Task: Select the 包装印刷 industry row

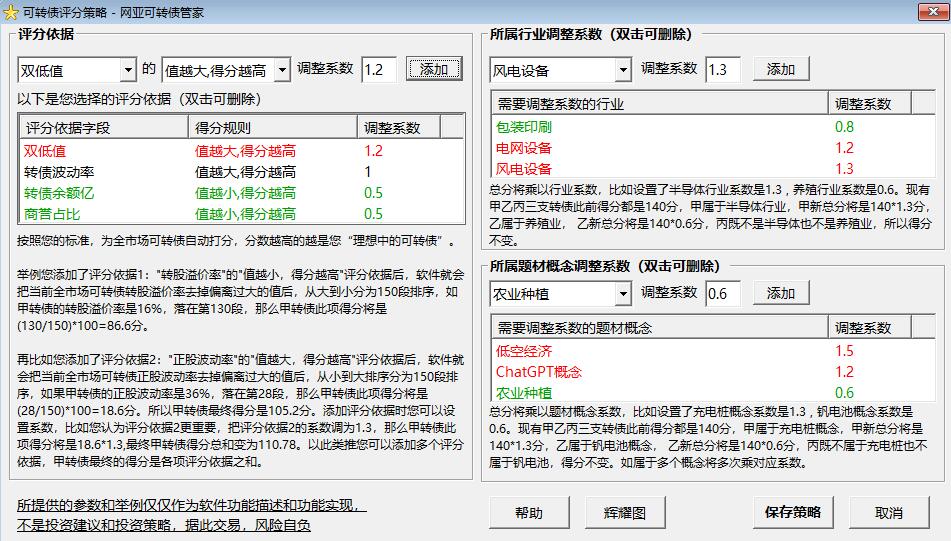Action: click(x=713, y=127)
